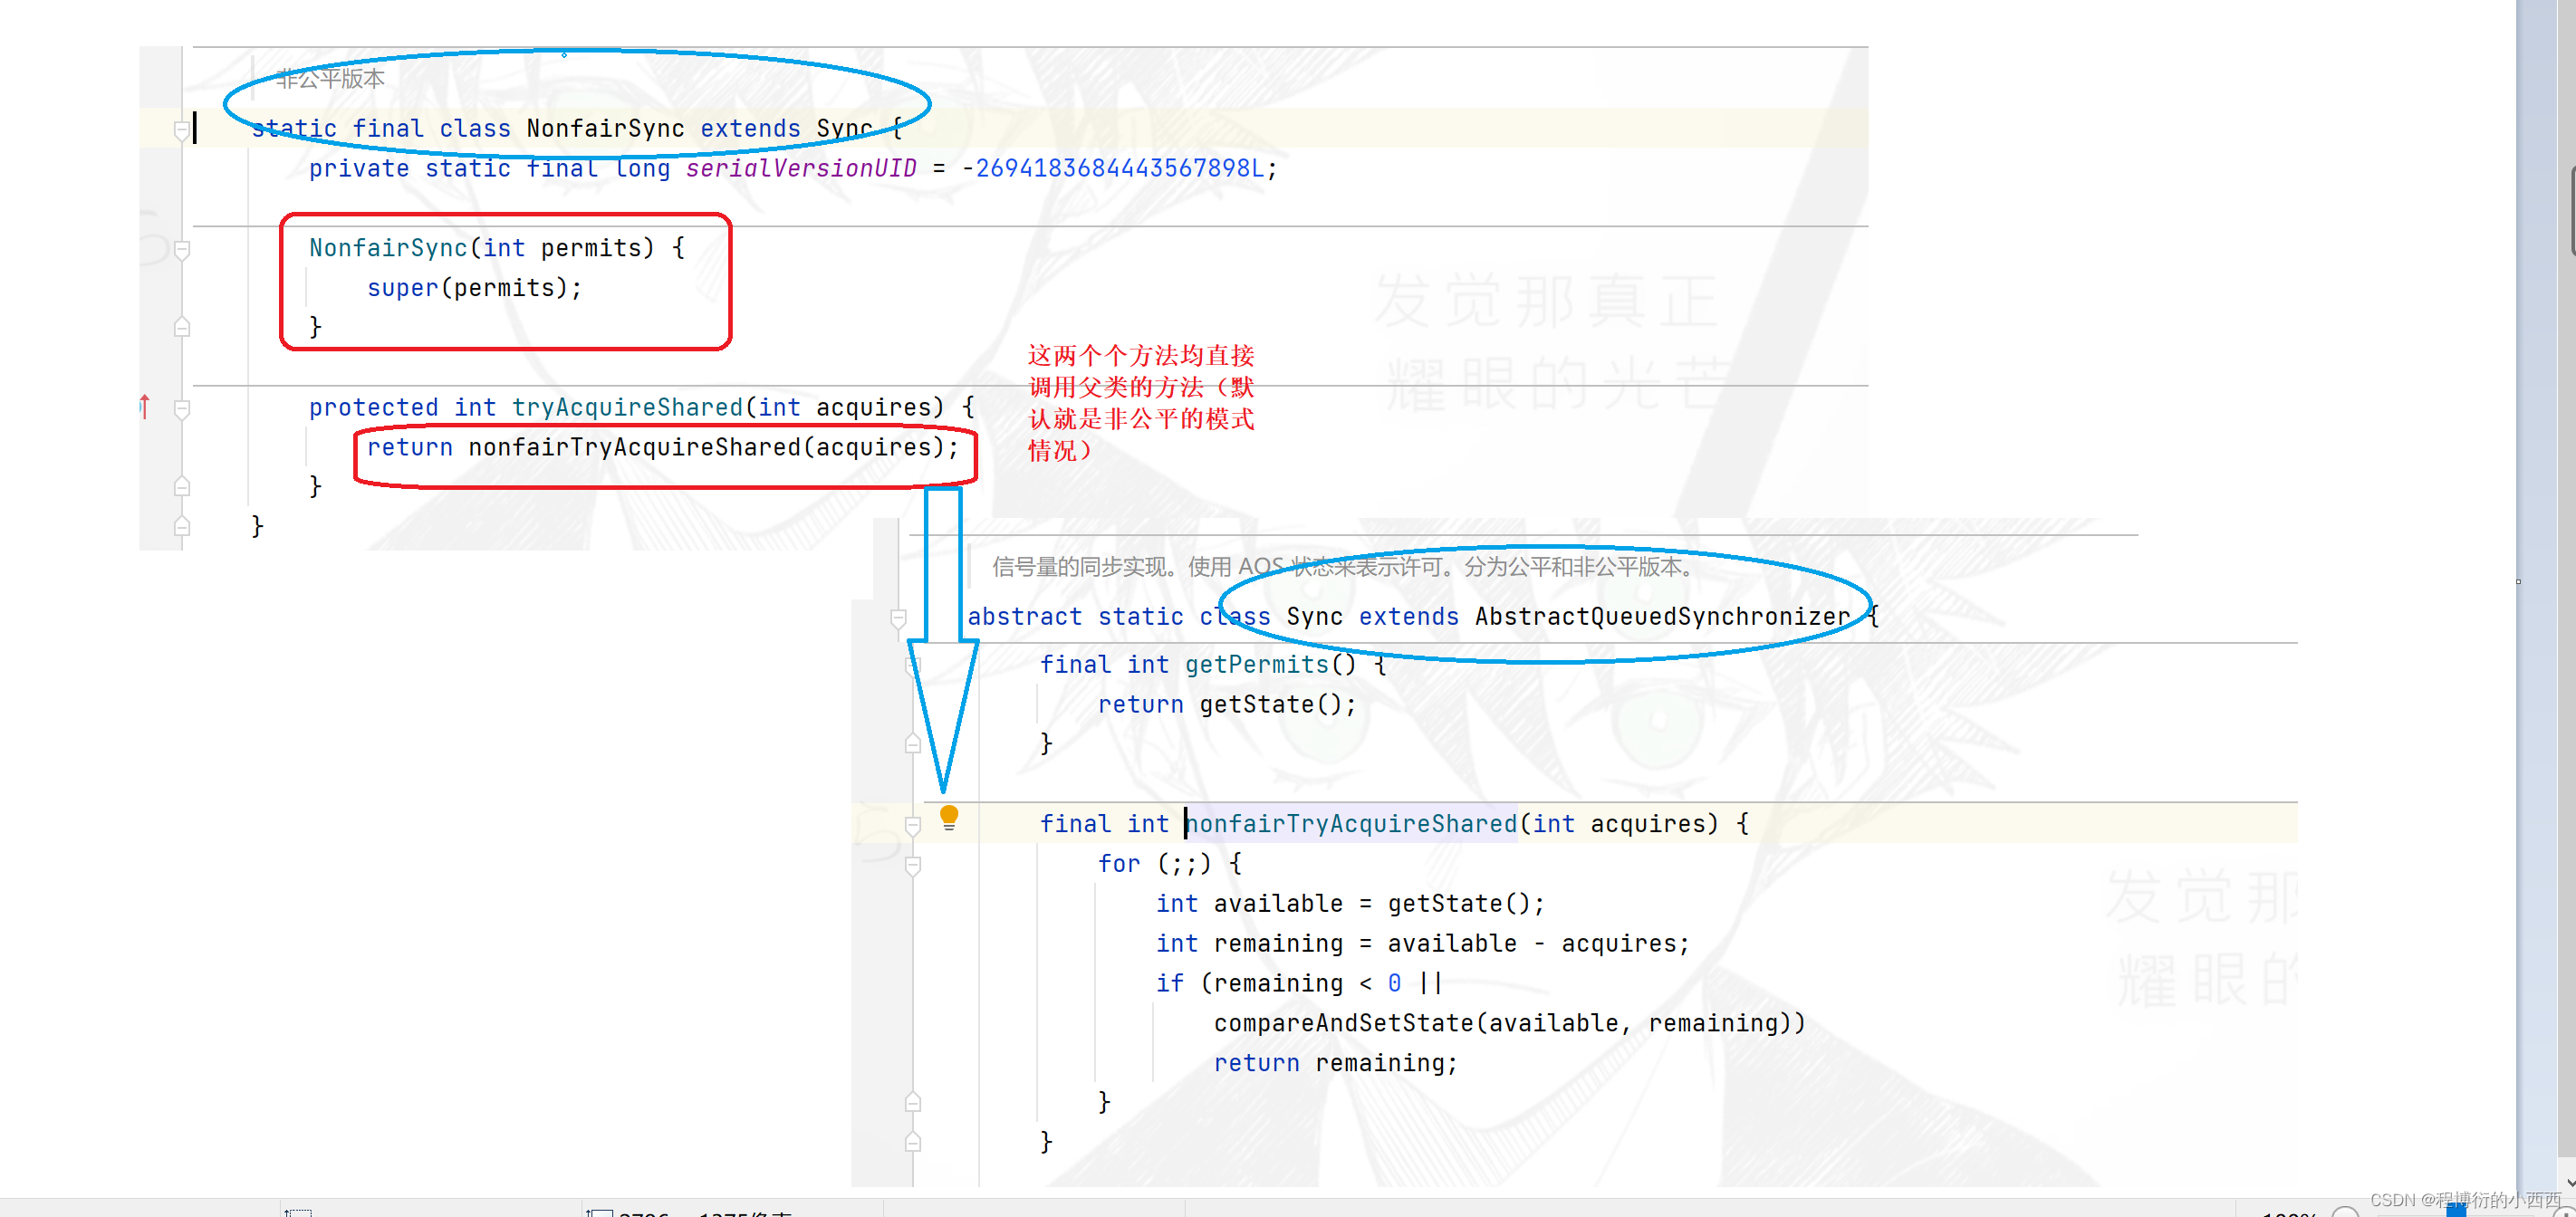
Task: Collapse the tryAcquireShared method fold marker
Action: pos(182,408)
